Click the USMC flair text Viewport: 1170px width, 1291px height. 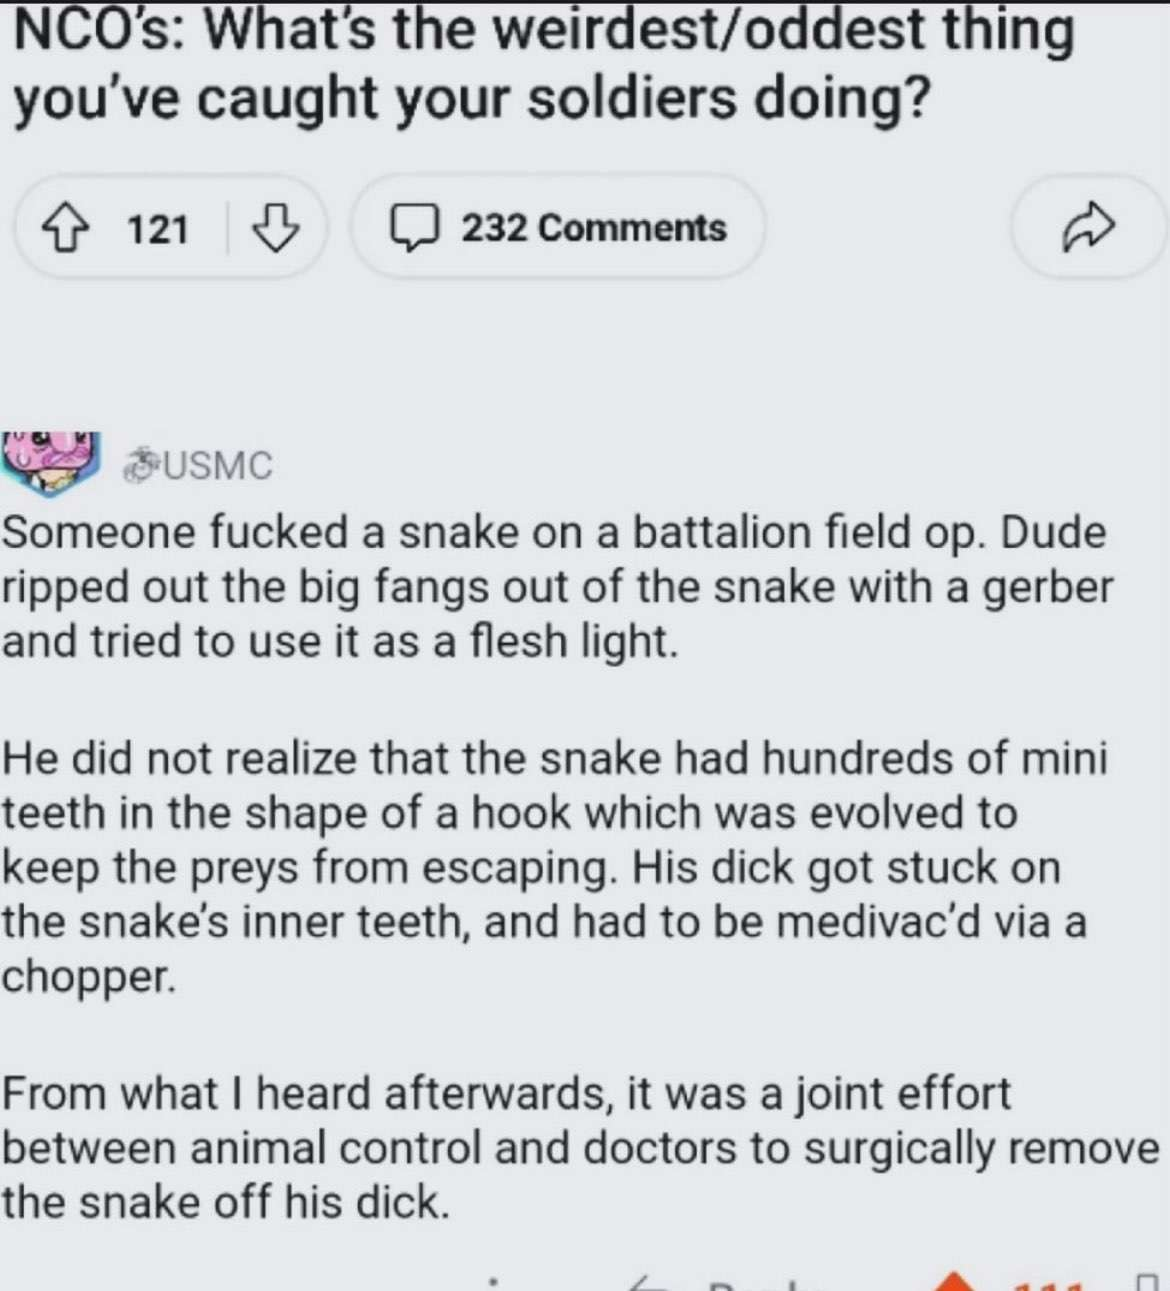217,466
